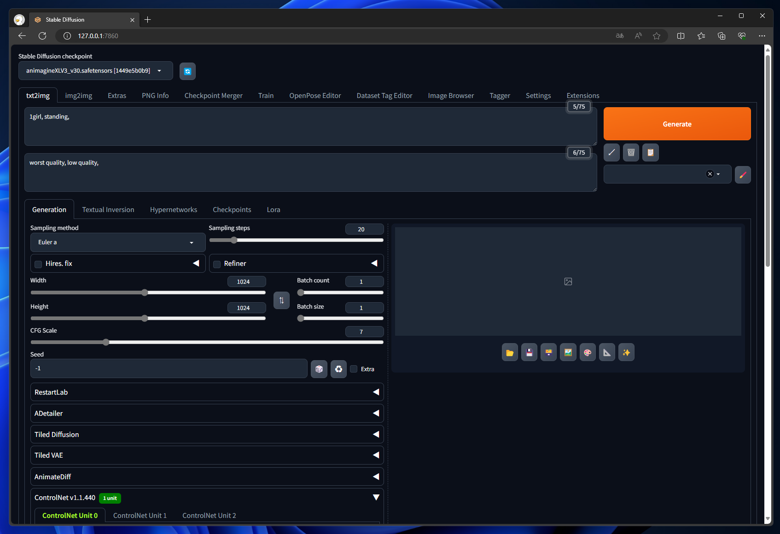780x534 pixels.
Task: Adjust the Sampling steps slider
Action: pyautogui.click(x=296, y=240)
